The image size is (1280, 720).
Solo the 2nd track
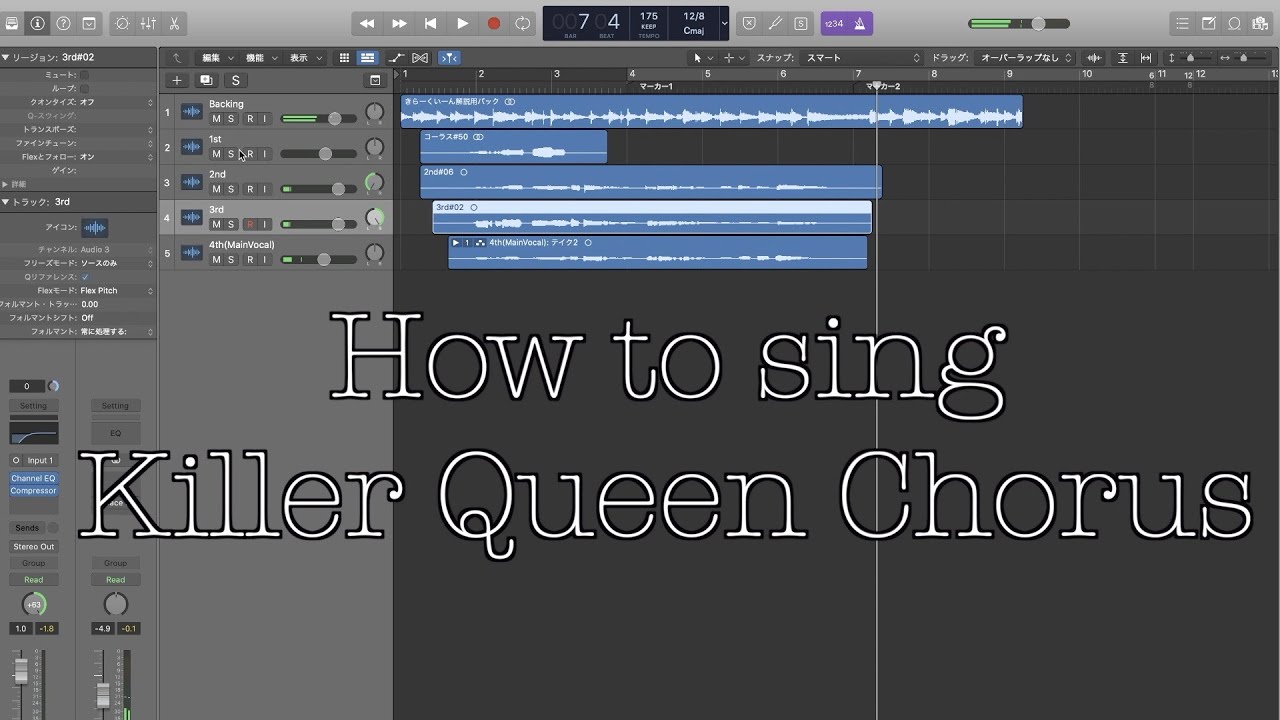pos(231,189)
